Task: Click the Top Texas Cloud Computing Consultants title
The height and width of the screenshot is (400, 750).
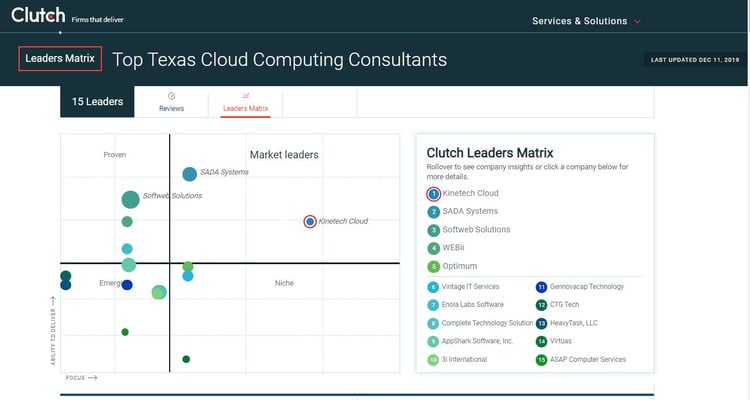Action: point(279,60)
